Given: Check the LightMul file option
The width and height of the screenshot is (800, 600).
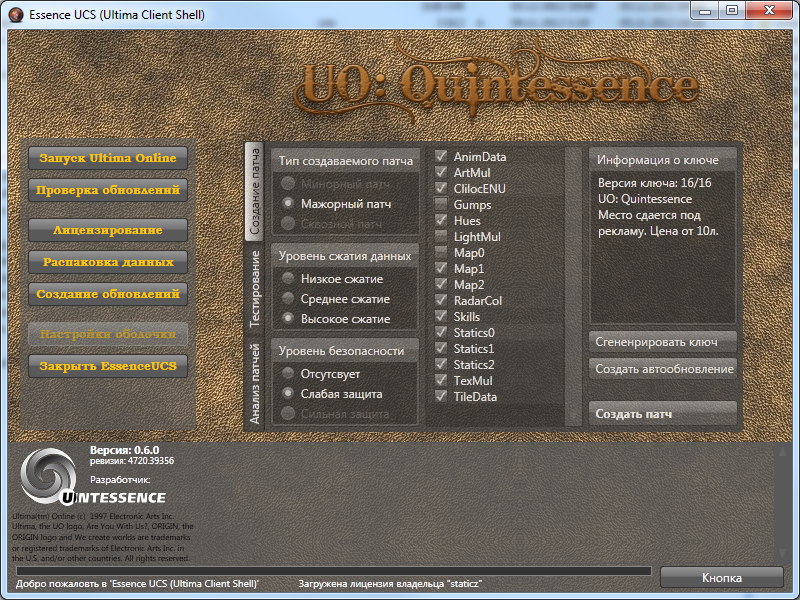Looking at the screenshot, I should pyautogui.click(x=441, y=237).
